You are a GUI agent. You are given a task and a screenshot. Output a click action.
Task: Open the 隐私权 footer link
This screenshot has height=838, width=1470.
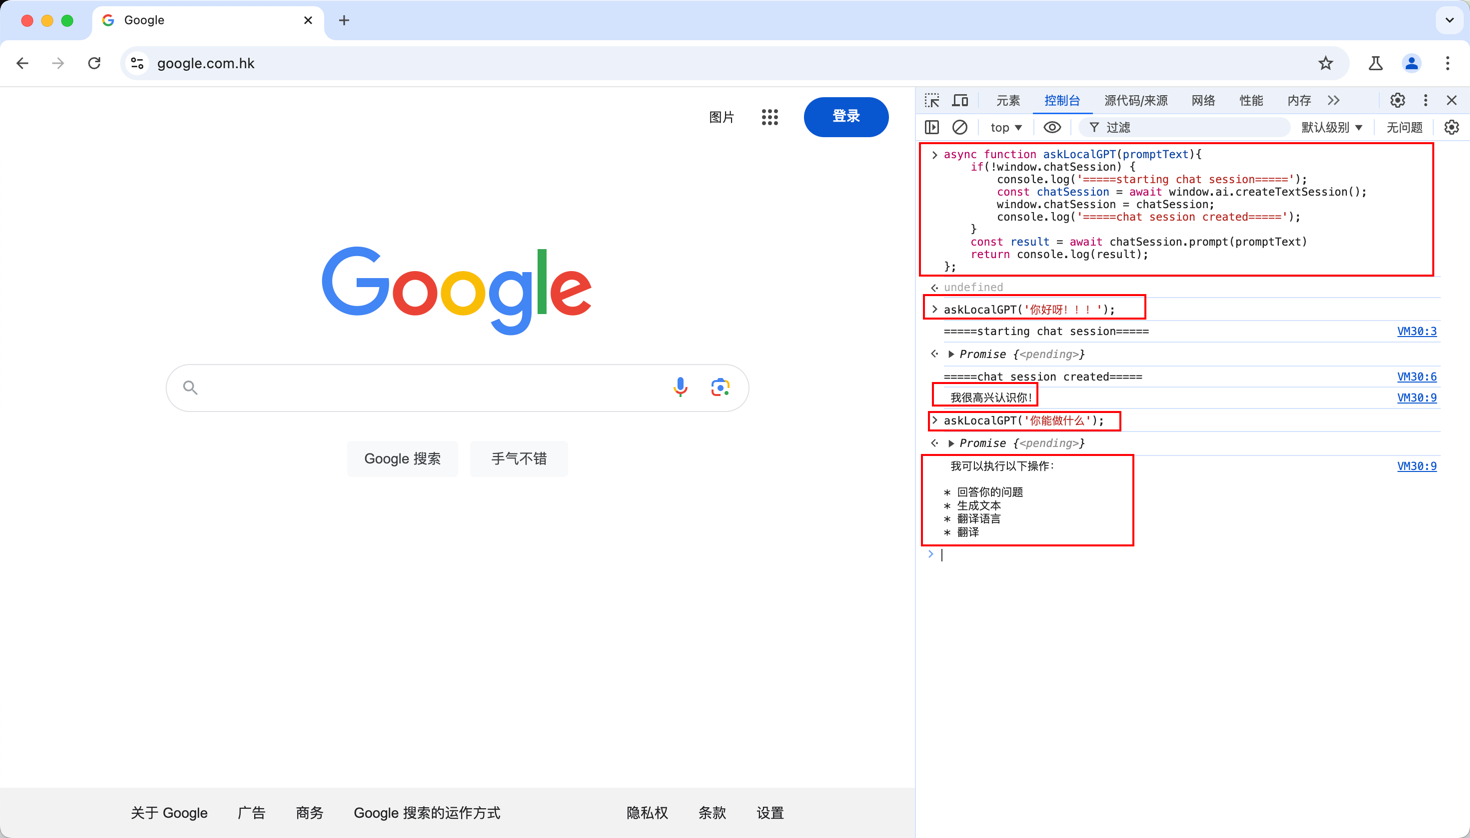pyautogui.click(x=647, y=813)
